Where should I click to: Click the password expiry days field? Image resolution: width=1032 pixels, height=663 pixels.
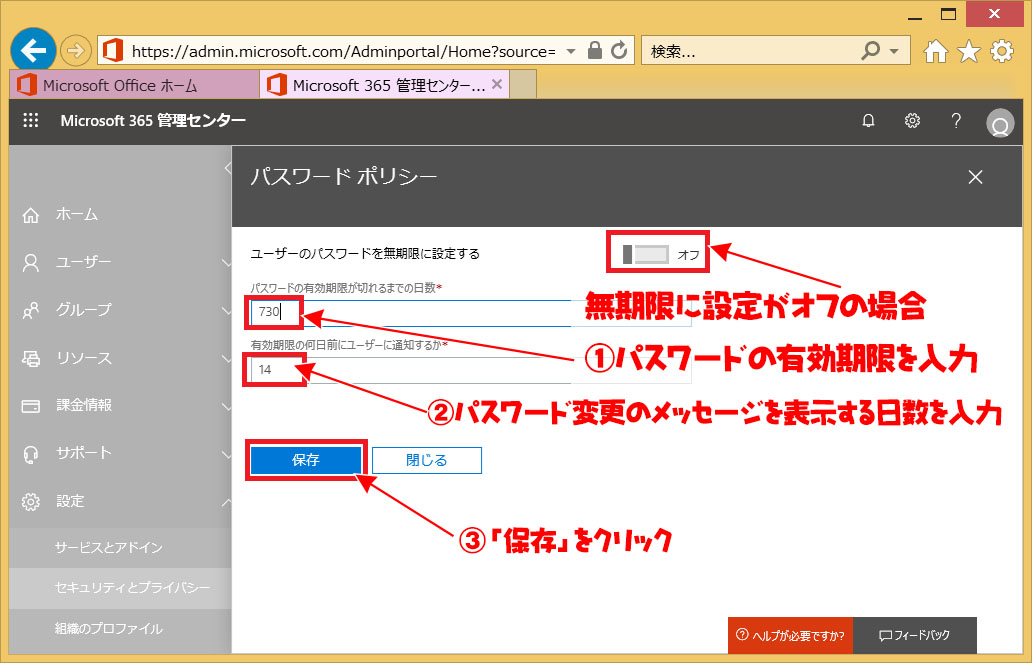tap(471, 312)
